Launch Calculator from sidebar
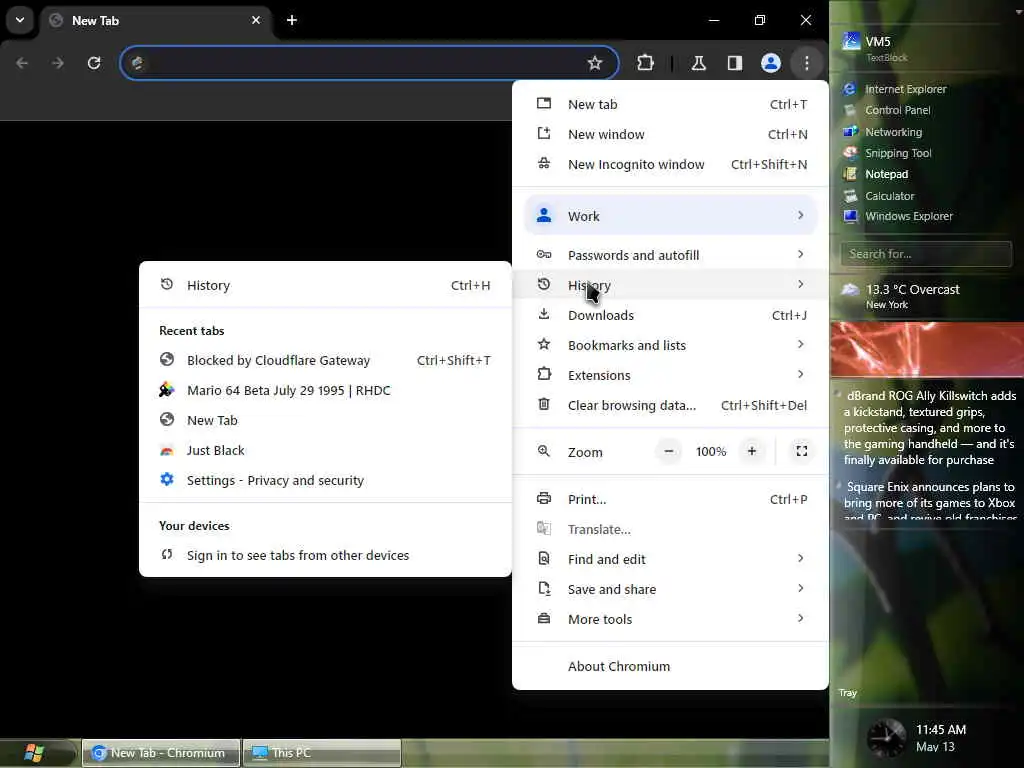Image resolution: width=1024 pixels, height=768 pixels. coord(879,196)
